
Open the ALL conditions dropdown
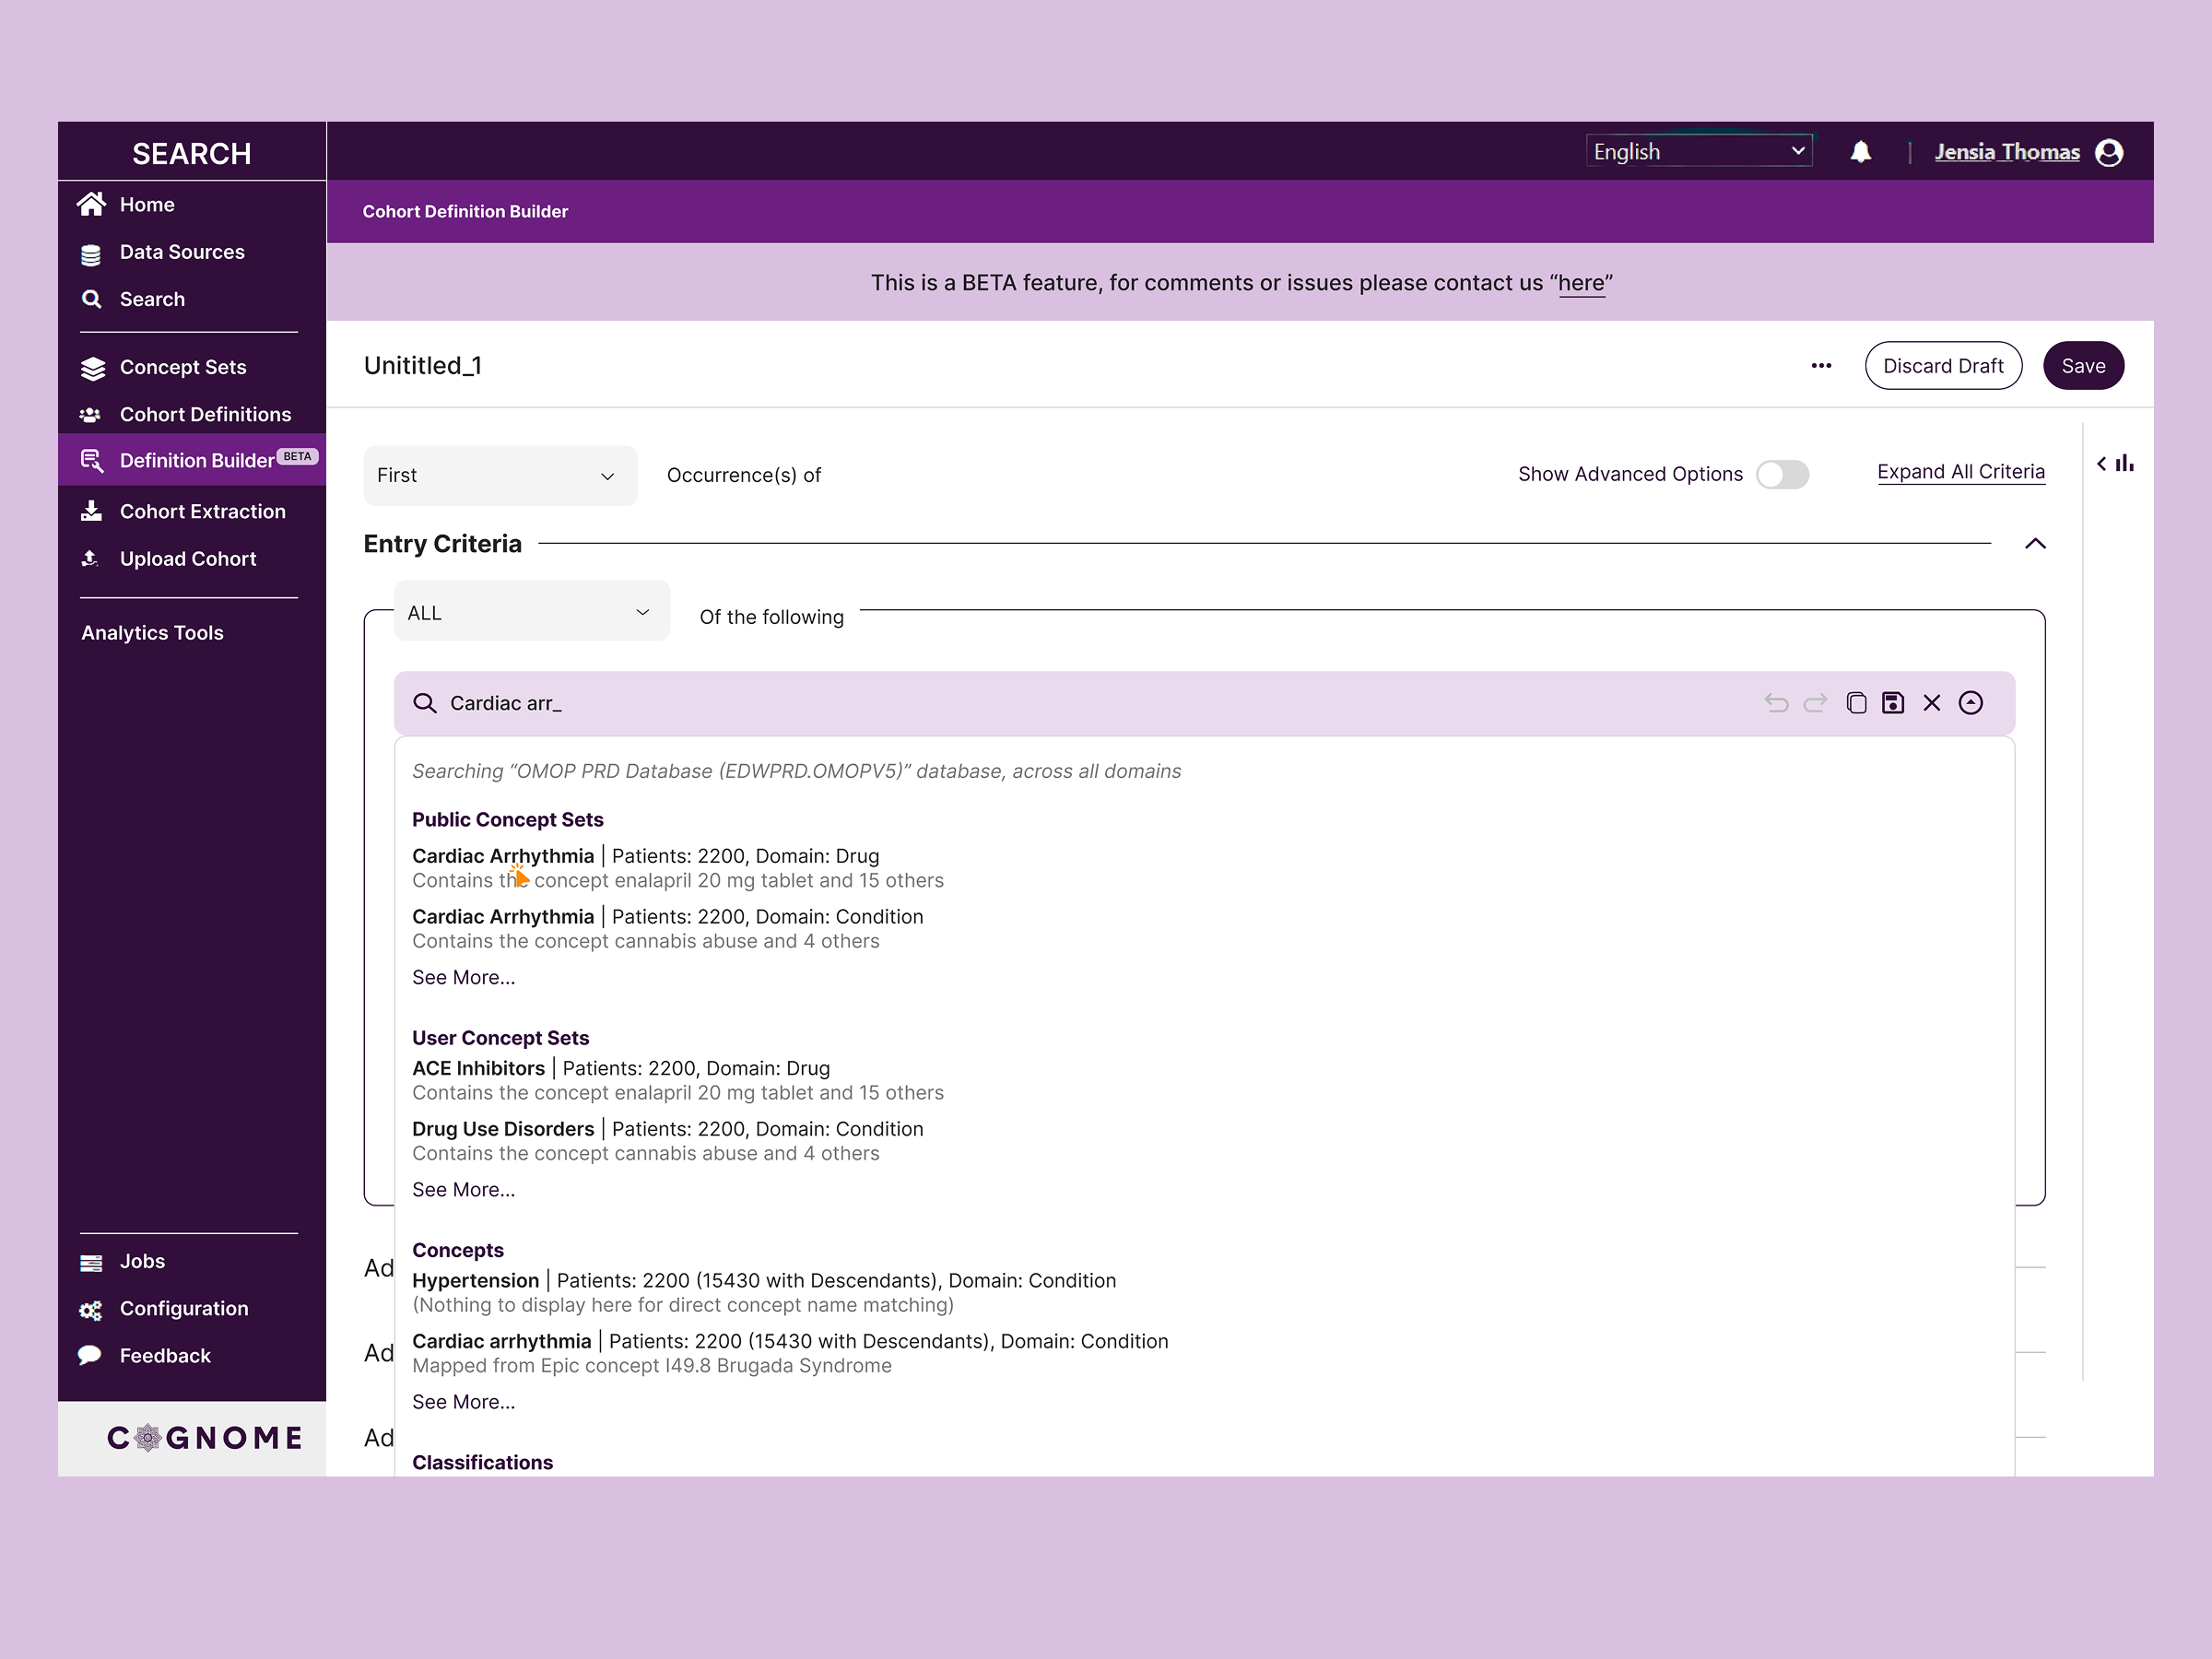pos(531,611)
